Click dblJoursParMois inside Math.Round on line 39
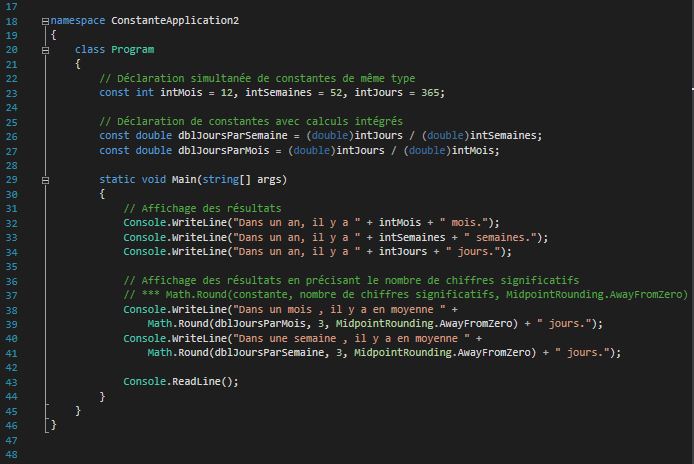Viewport: 694px width, 464px height. tap(260, 324)
